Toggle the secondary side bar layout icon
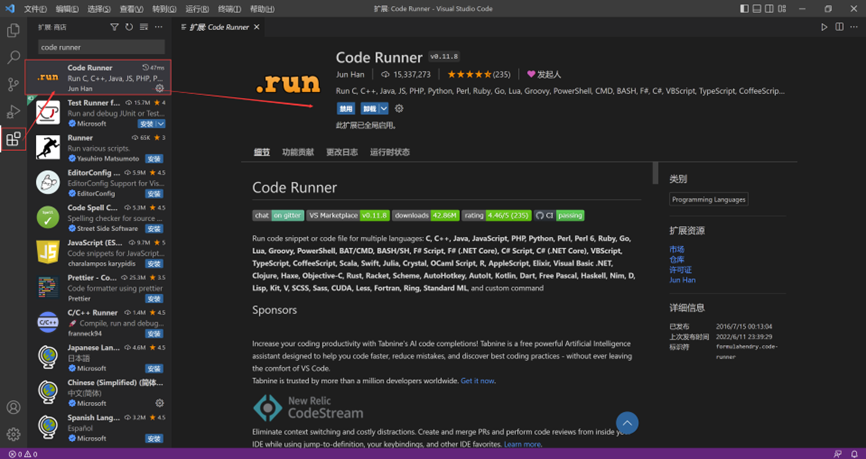866x459 pixels. [x=769, y=9]
